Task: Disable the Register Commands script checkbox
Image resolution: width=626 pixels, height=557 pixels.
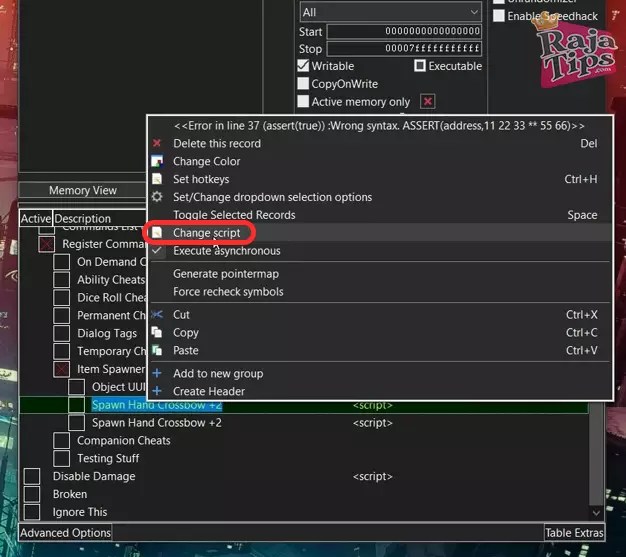Action: 47,244
